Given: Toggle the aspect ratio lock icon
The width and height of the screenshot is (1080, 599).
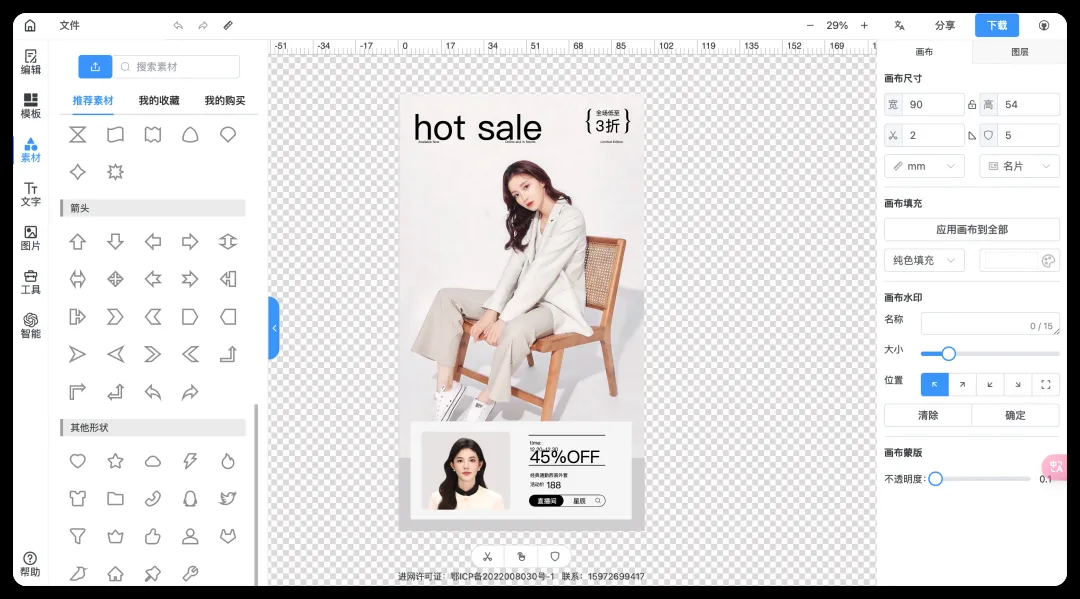Looking at the screenshot, I should tap(972, 105).
